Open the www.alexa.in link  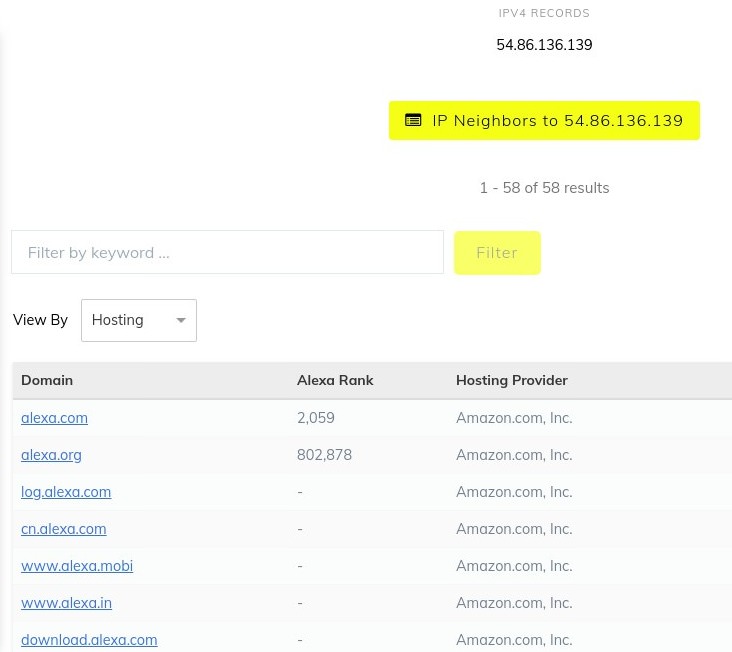(66, 603)
